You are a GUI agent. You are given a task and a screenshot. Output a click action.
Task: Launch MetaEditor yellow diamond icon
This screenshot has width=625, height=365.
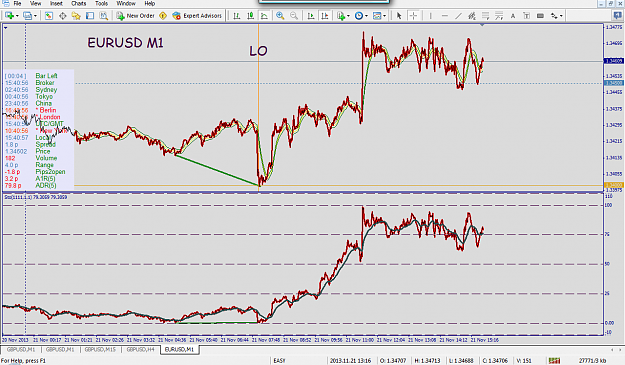pos(163,16)
